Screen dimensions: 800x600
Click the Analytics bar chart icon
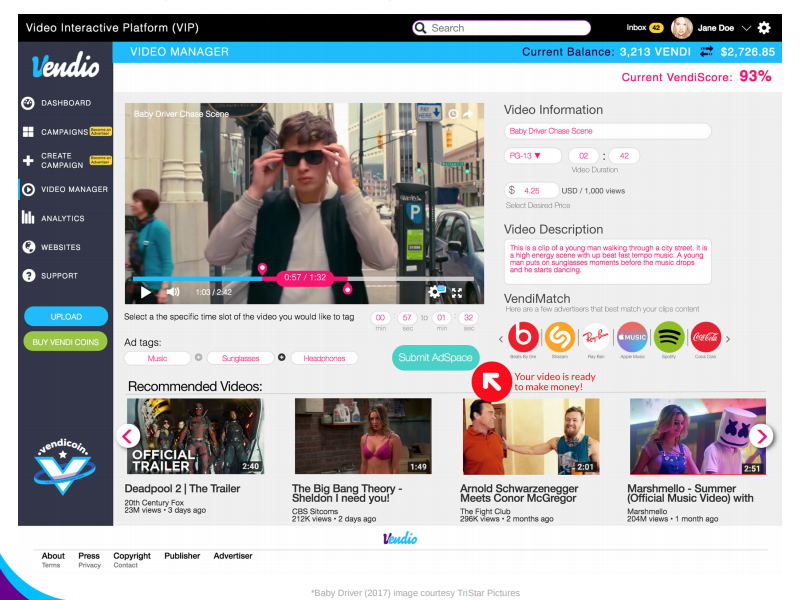point(28,218)
